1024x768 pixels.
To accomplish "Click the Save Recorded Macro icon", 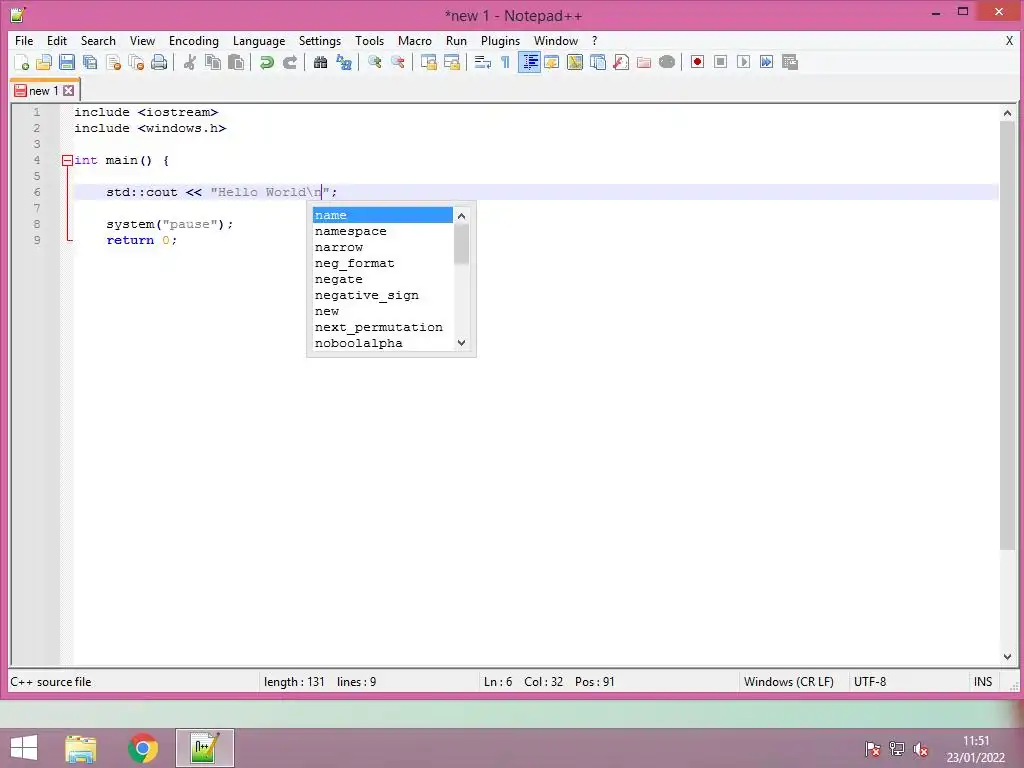I will [790, 62].
